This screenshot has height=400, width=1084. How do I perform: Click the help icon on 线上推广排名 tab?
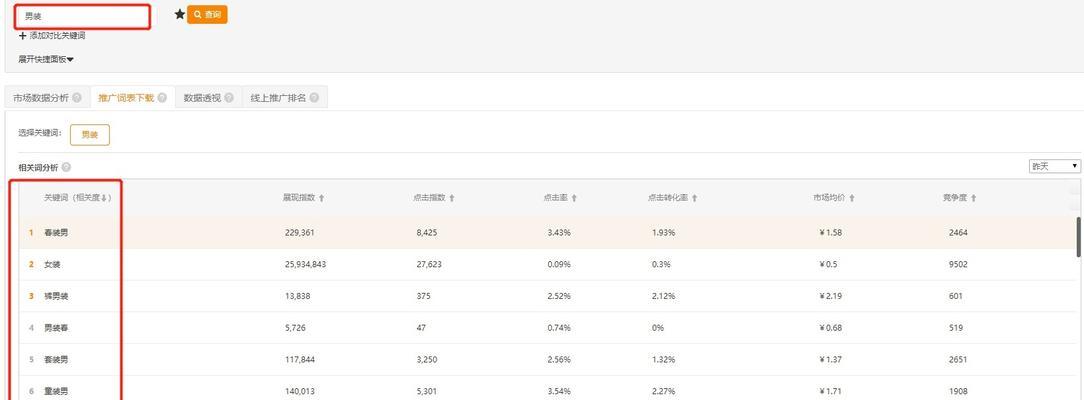314,98
